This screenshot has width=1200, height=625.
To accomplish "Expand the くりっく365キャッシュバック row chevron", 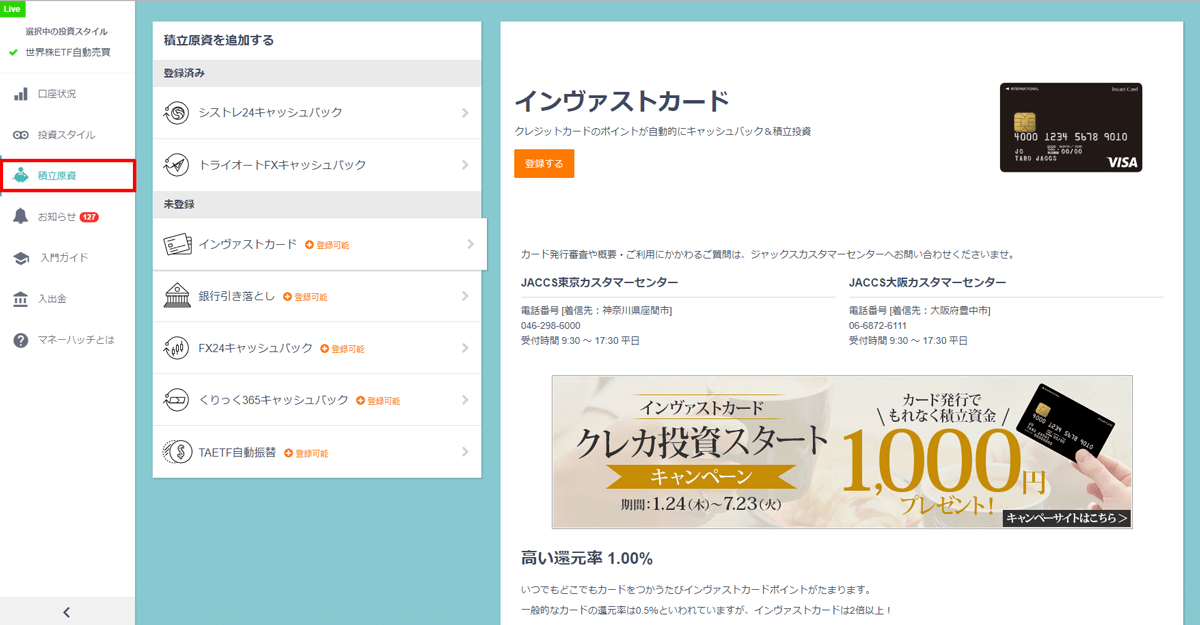I will (x=466, y=400).
